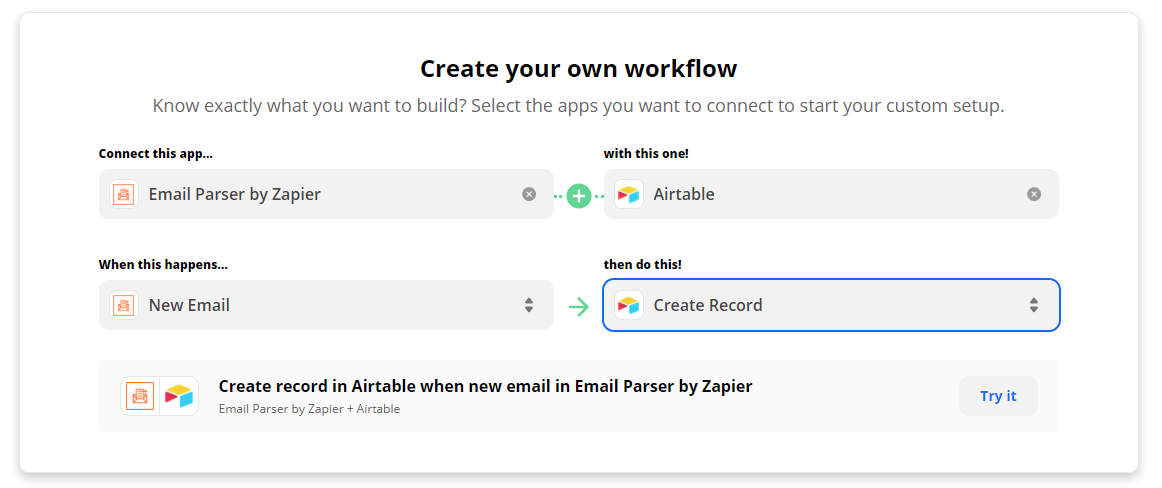
Task: Click the Airtable icon in workflow summary
Action: click(x=179, y=396)
